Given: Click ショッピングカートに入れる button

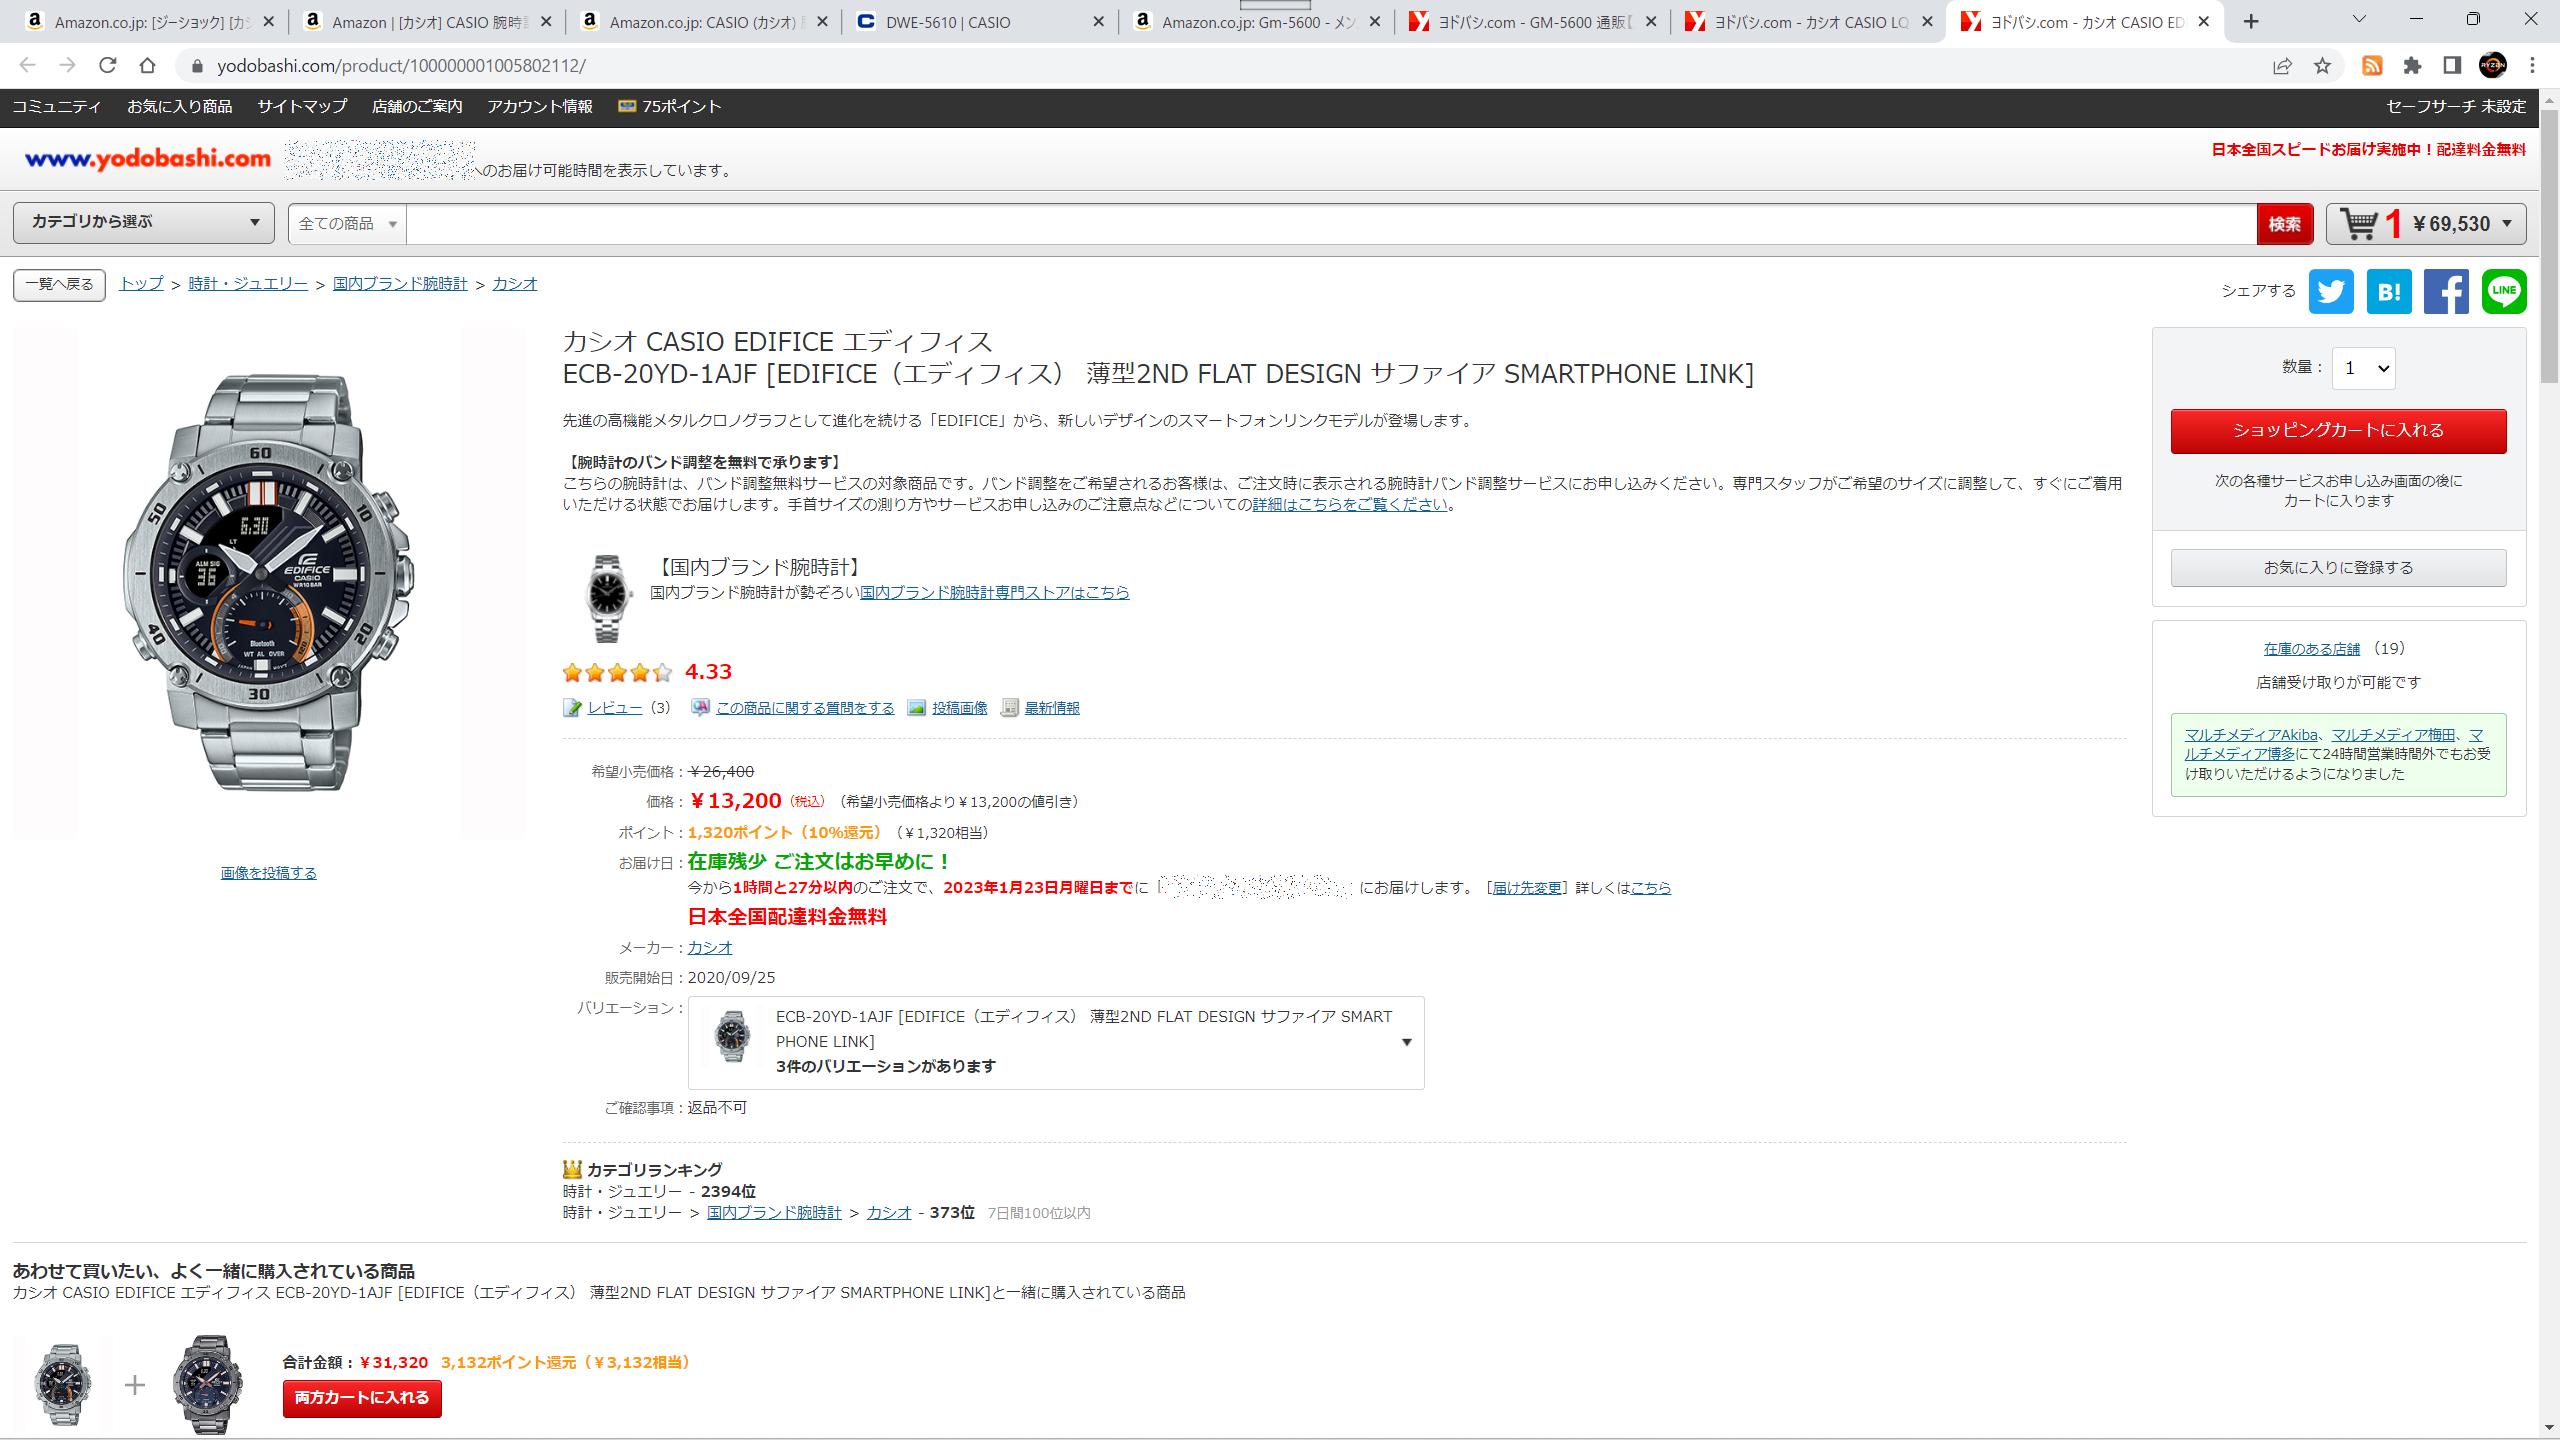Looking at the screenshot, I should [2338, 431].
